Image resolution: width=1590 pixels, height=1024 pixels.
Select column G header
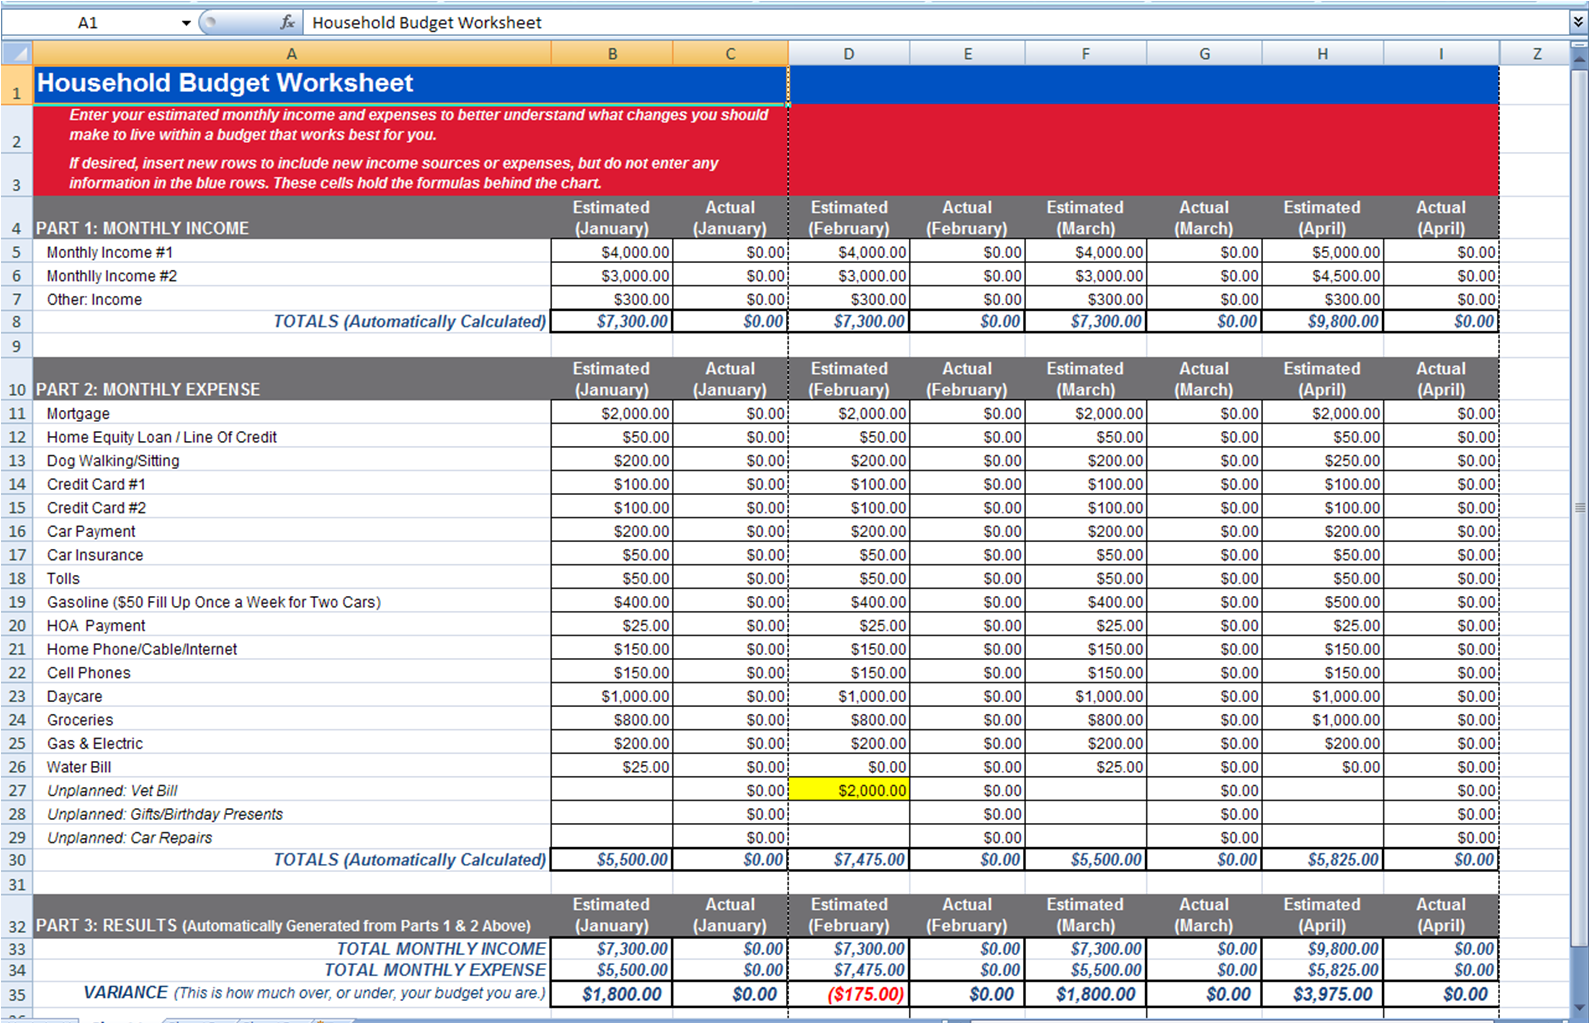point(1204,53)
